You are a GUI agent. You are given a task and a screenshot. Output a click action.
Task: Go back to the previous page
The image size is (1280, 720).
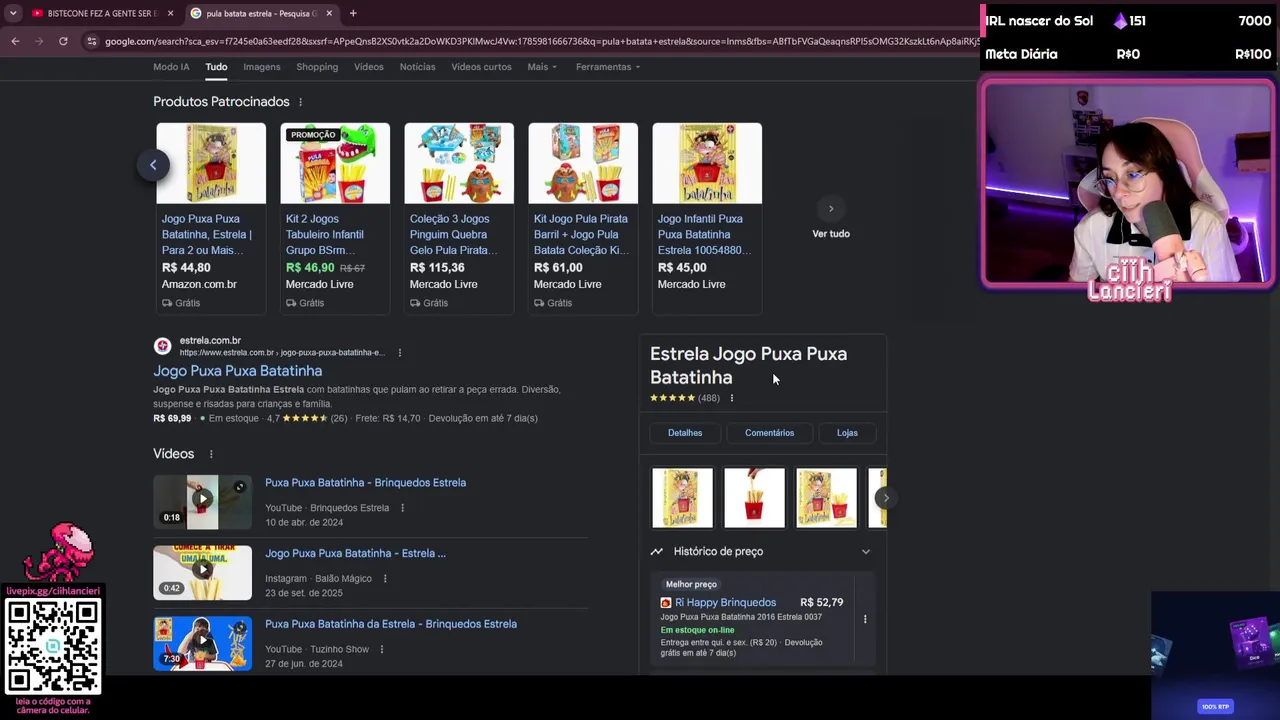click(x=15, y=41)
